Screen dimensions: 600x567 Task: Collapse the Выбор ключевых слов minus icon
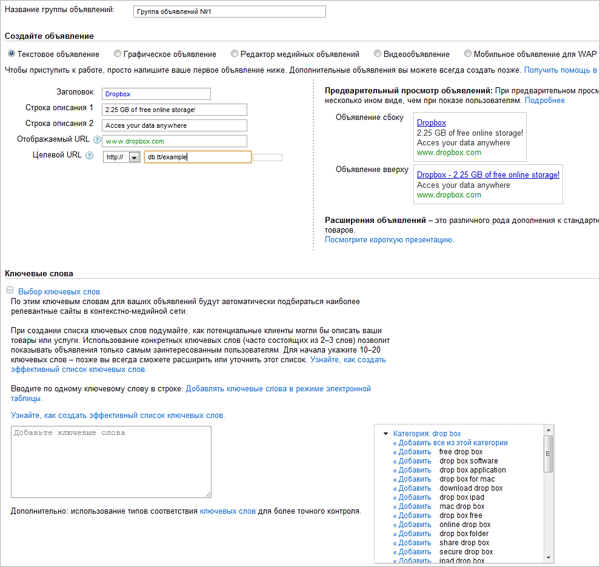(x=10, y=291)
